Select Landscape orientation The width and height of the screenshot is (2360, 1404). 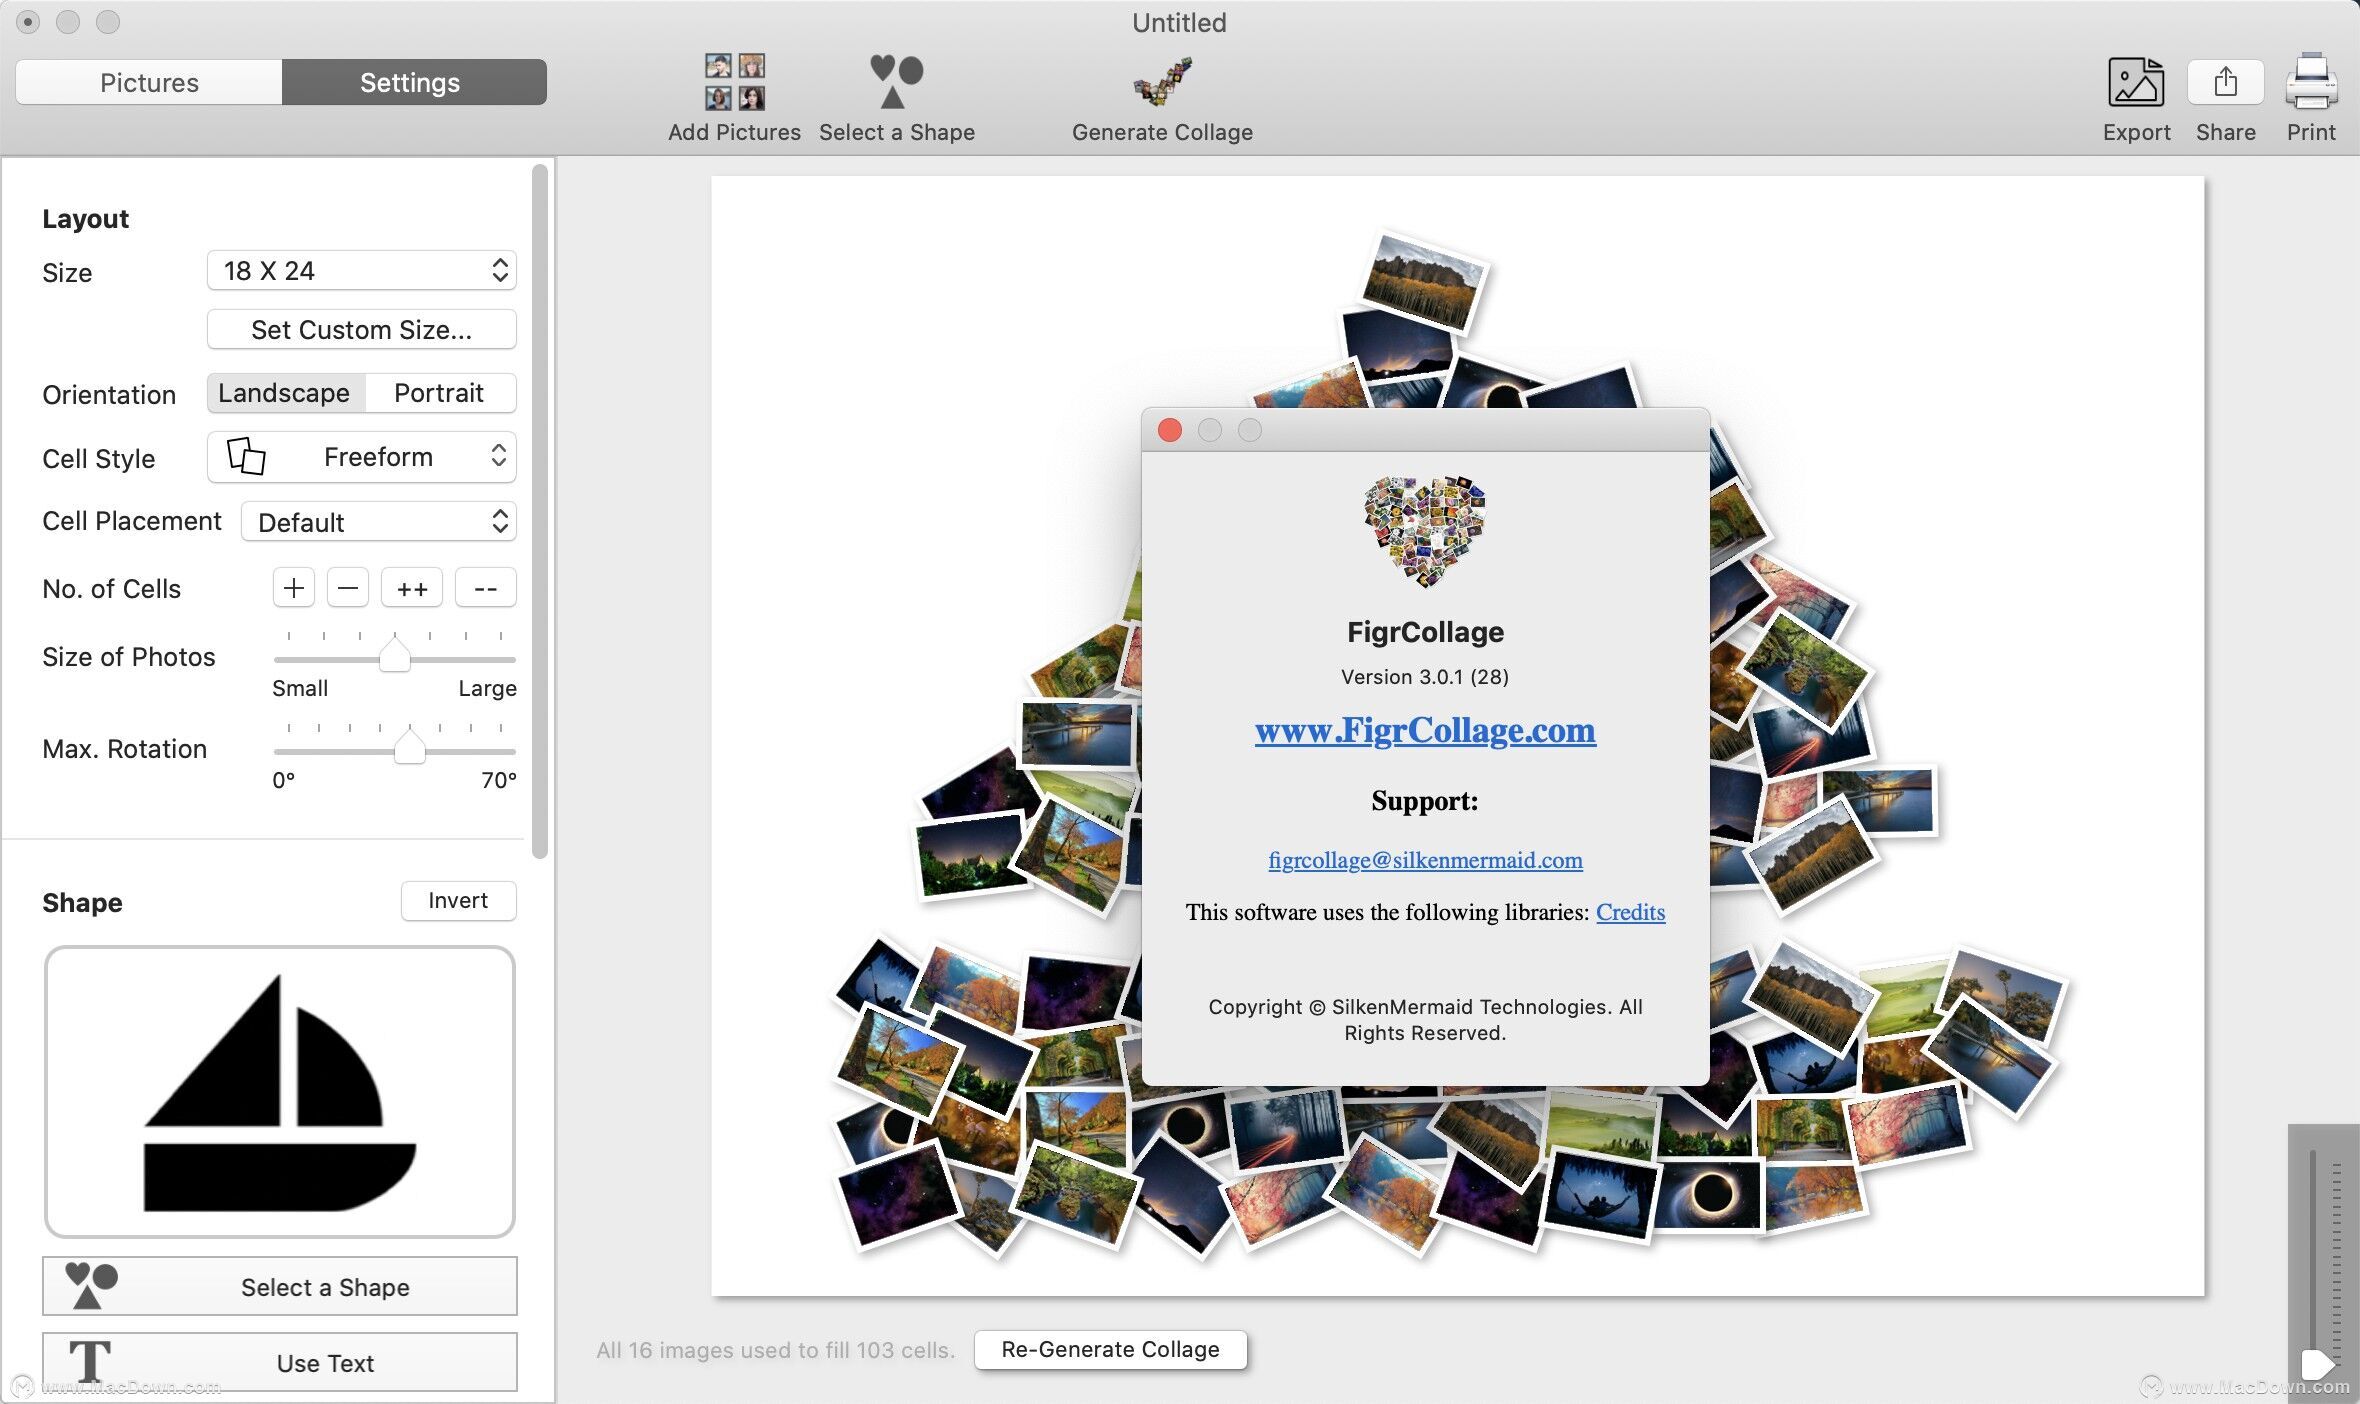285,393
